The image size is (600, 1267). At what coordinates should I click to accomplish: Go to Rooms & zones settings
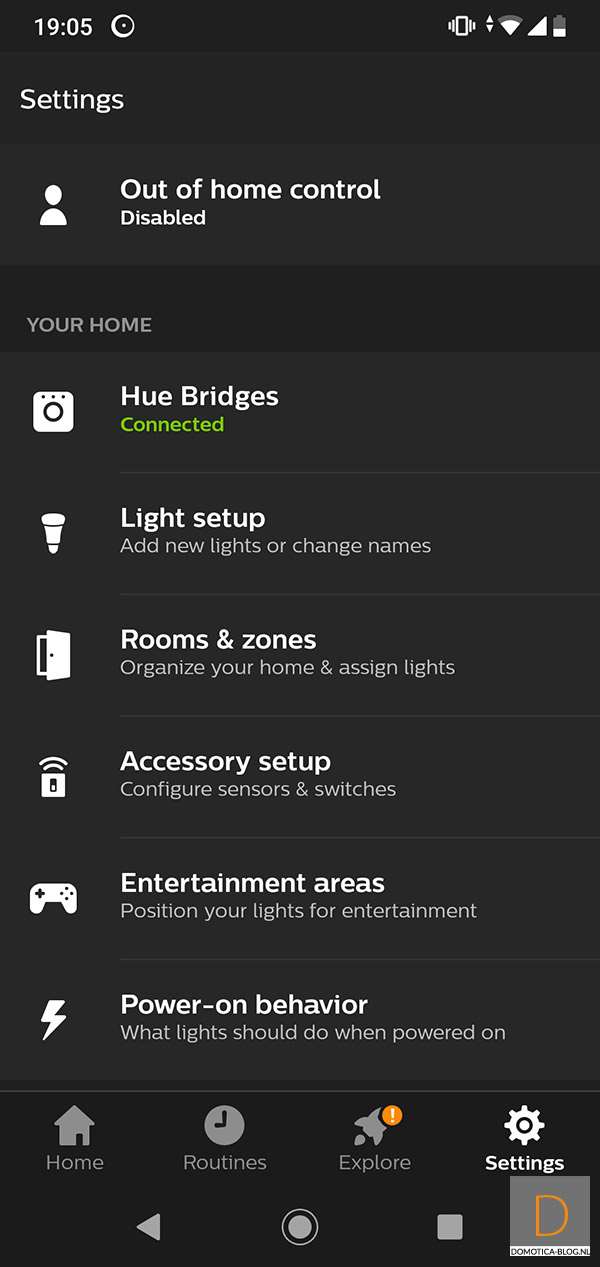pyautogui.click(x=287, y=654)
